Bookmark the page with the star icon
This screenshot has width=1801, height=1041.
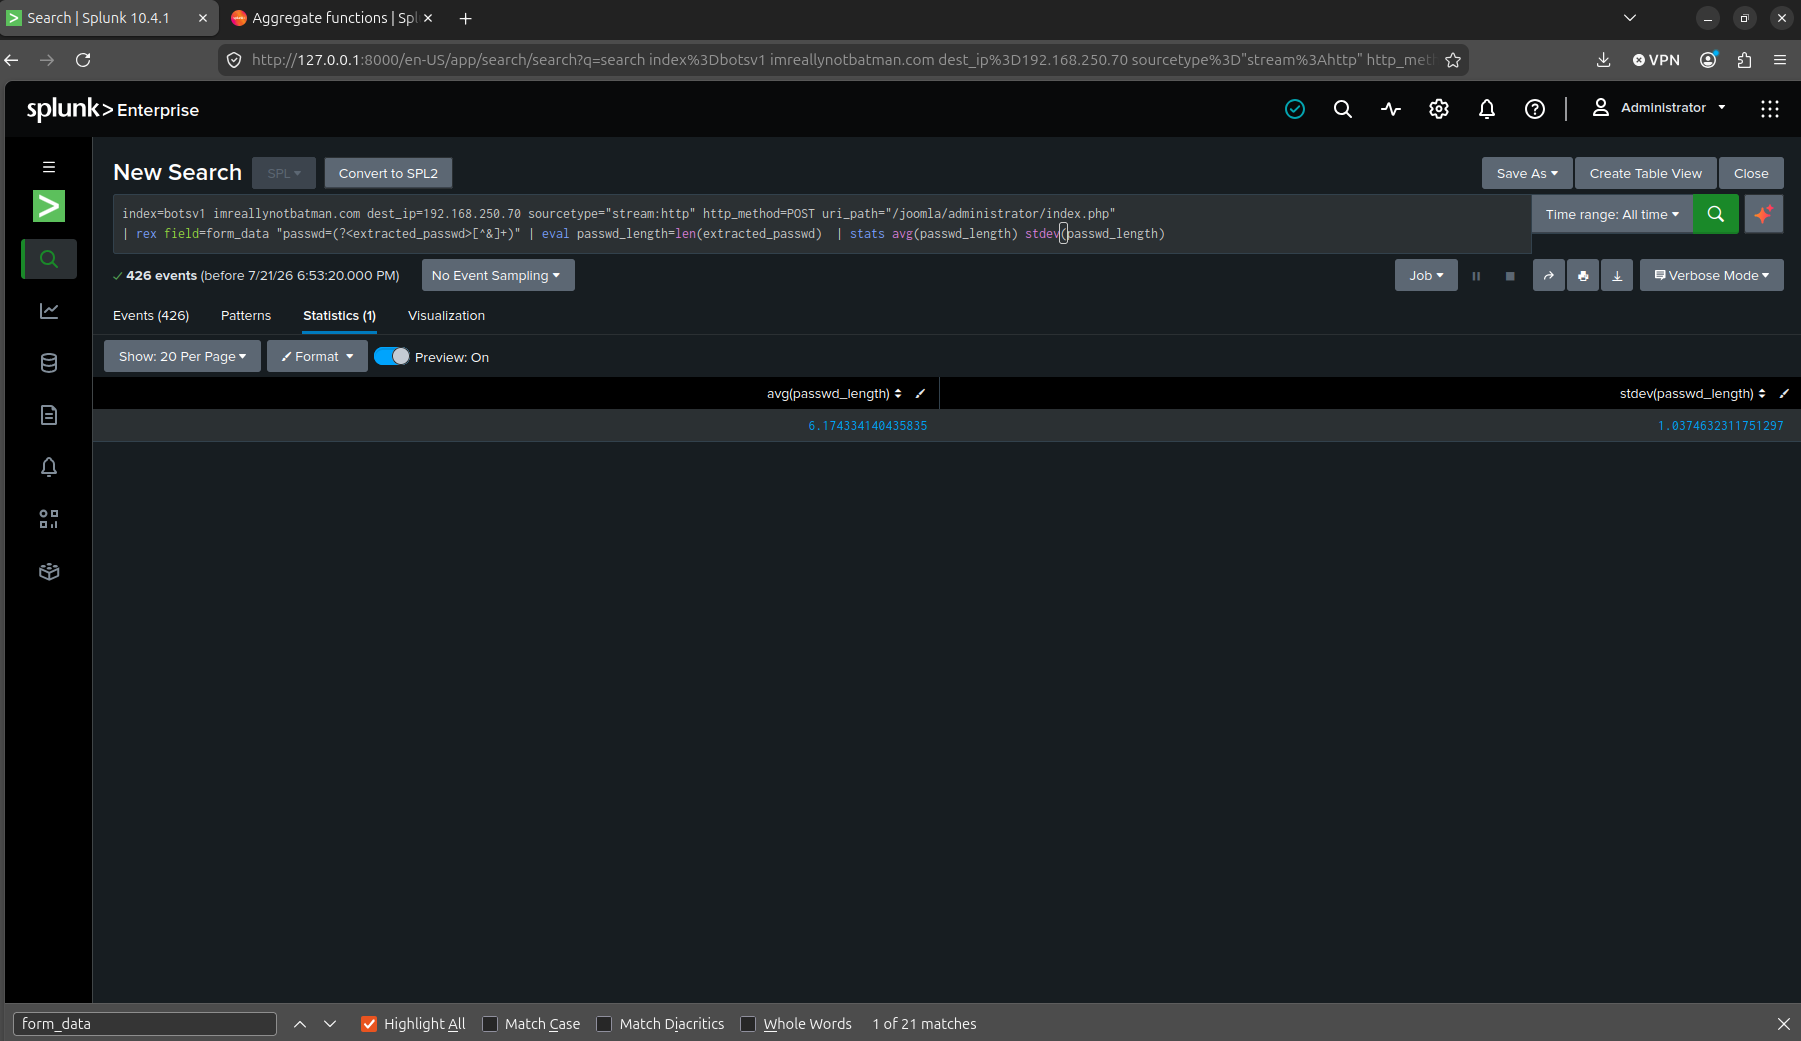click(x=1453, y=60)
